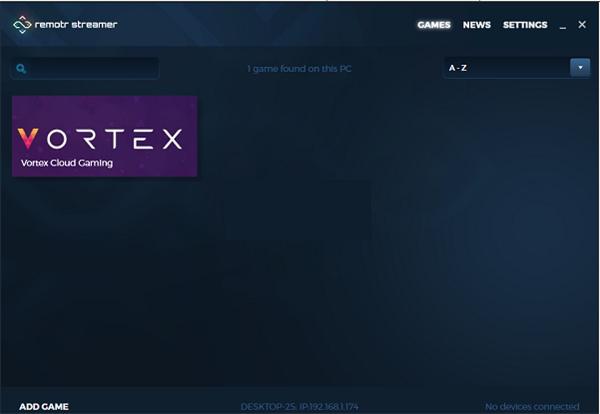
Task: Close the remotr streamer window
Action: (582, 24)
